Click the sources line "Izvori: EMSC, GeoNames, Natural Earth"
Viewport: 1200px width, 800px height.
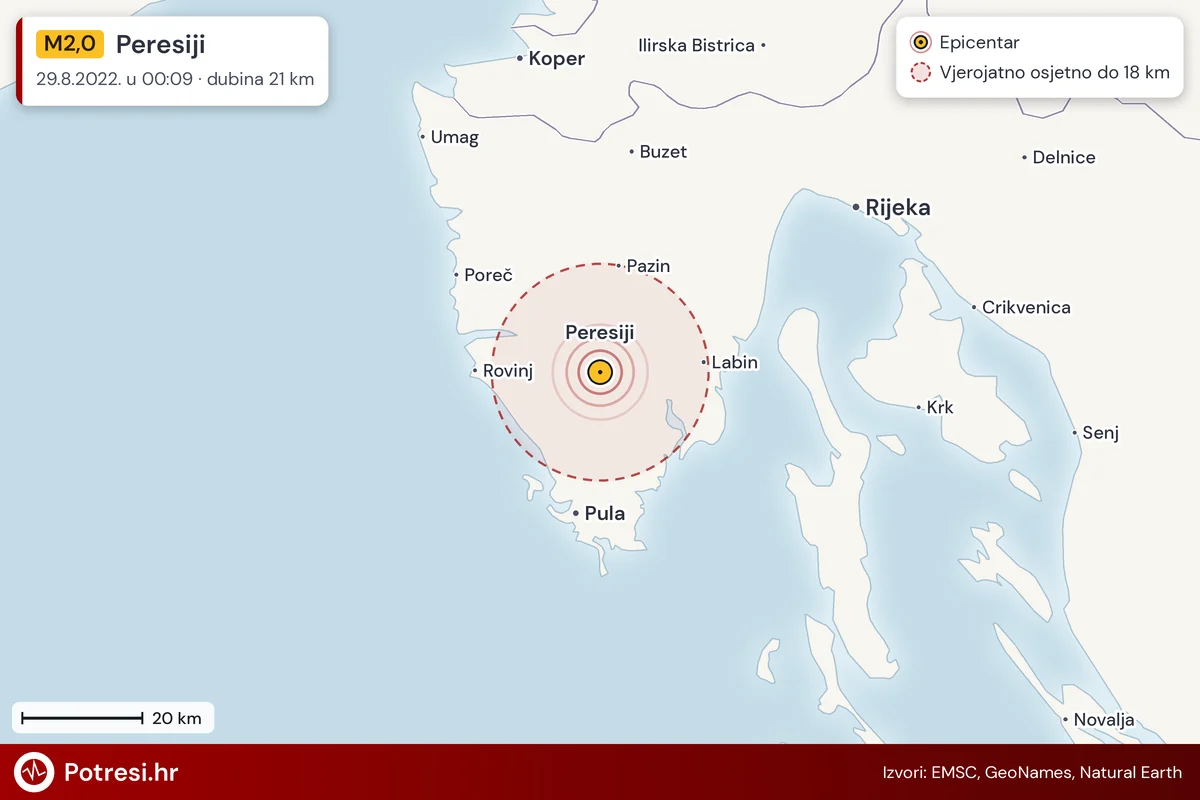coord(1032,772)
